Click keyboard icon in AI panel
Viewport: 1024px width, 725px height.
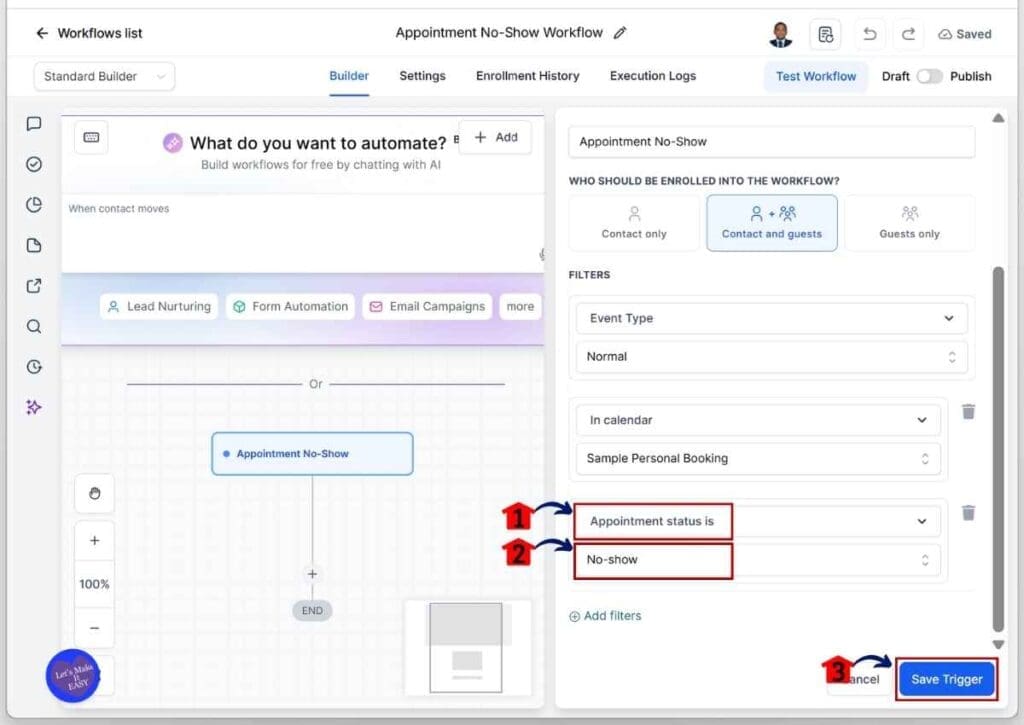click(91, 137)
